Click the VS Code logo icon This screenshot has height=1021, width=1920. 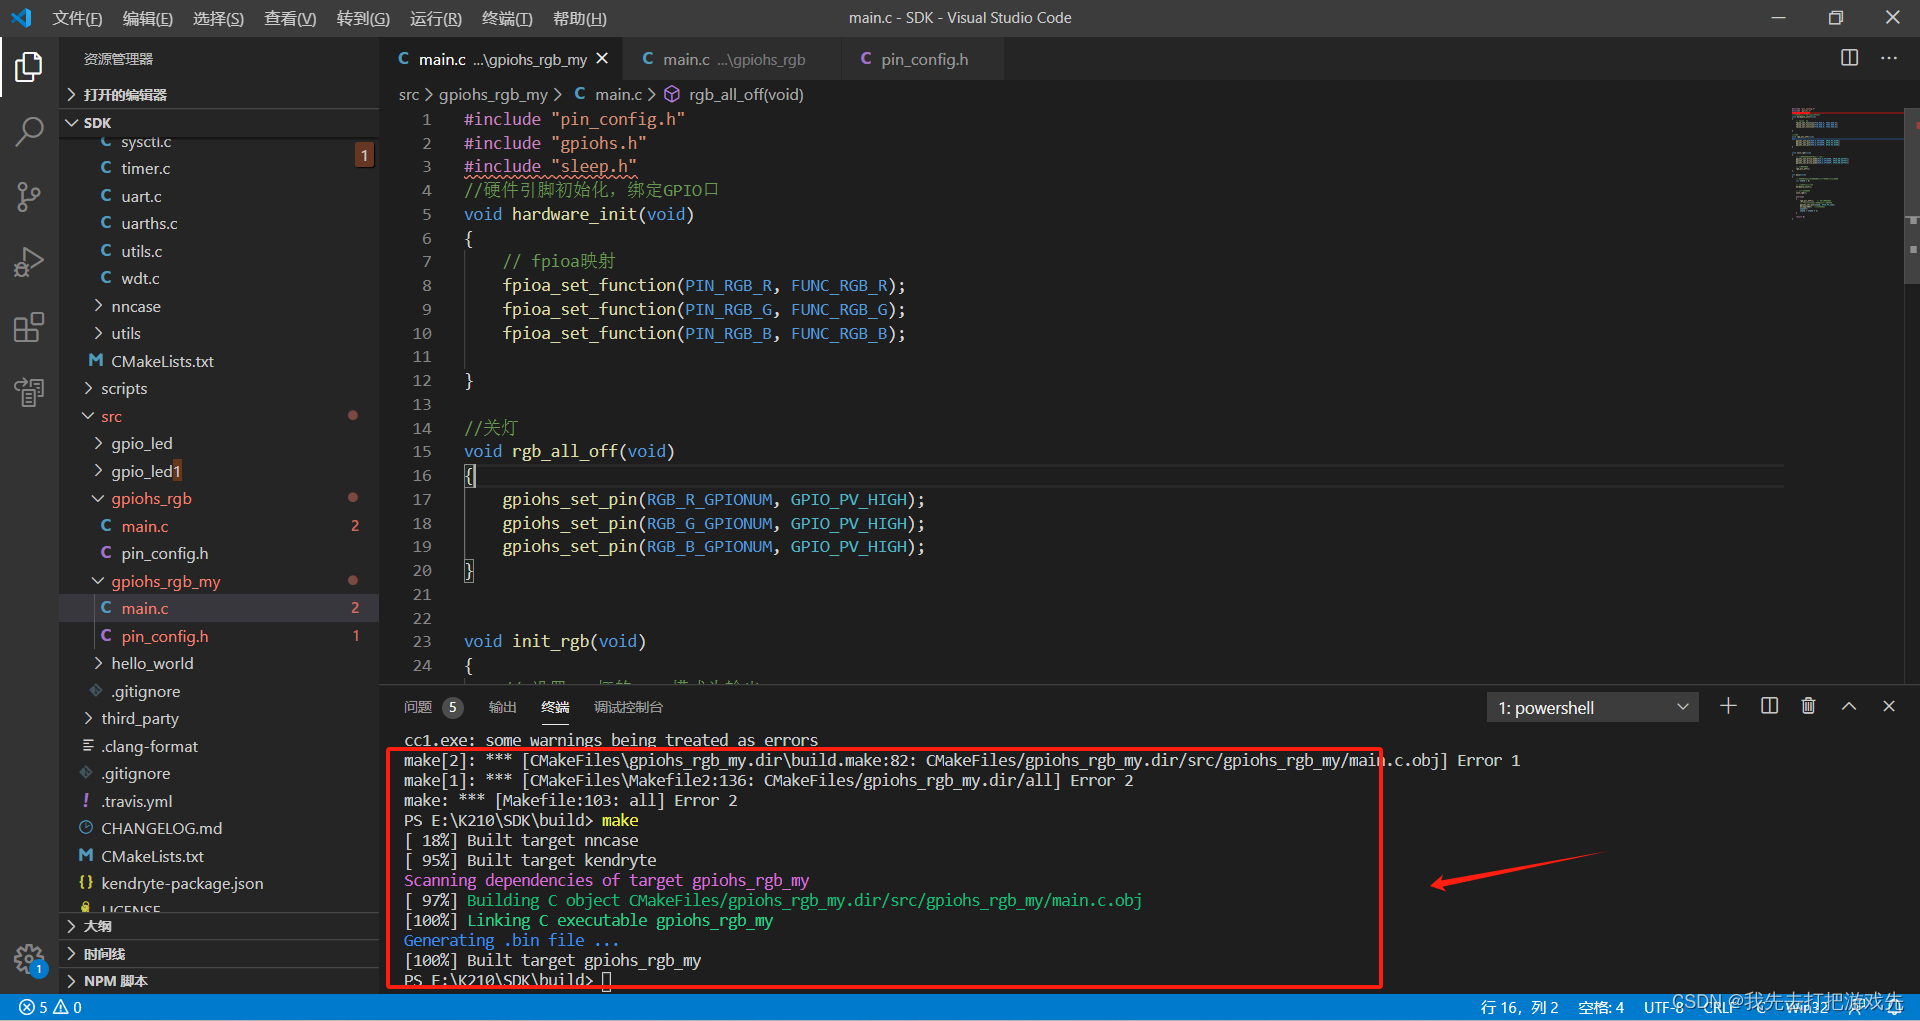pos(21,18)
